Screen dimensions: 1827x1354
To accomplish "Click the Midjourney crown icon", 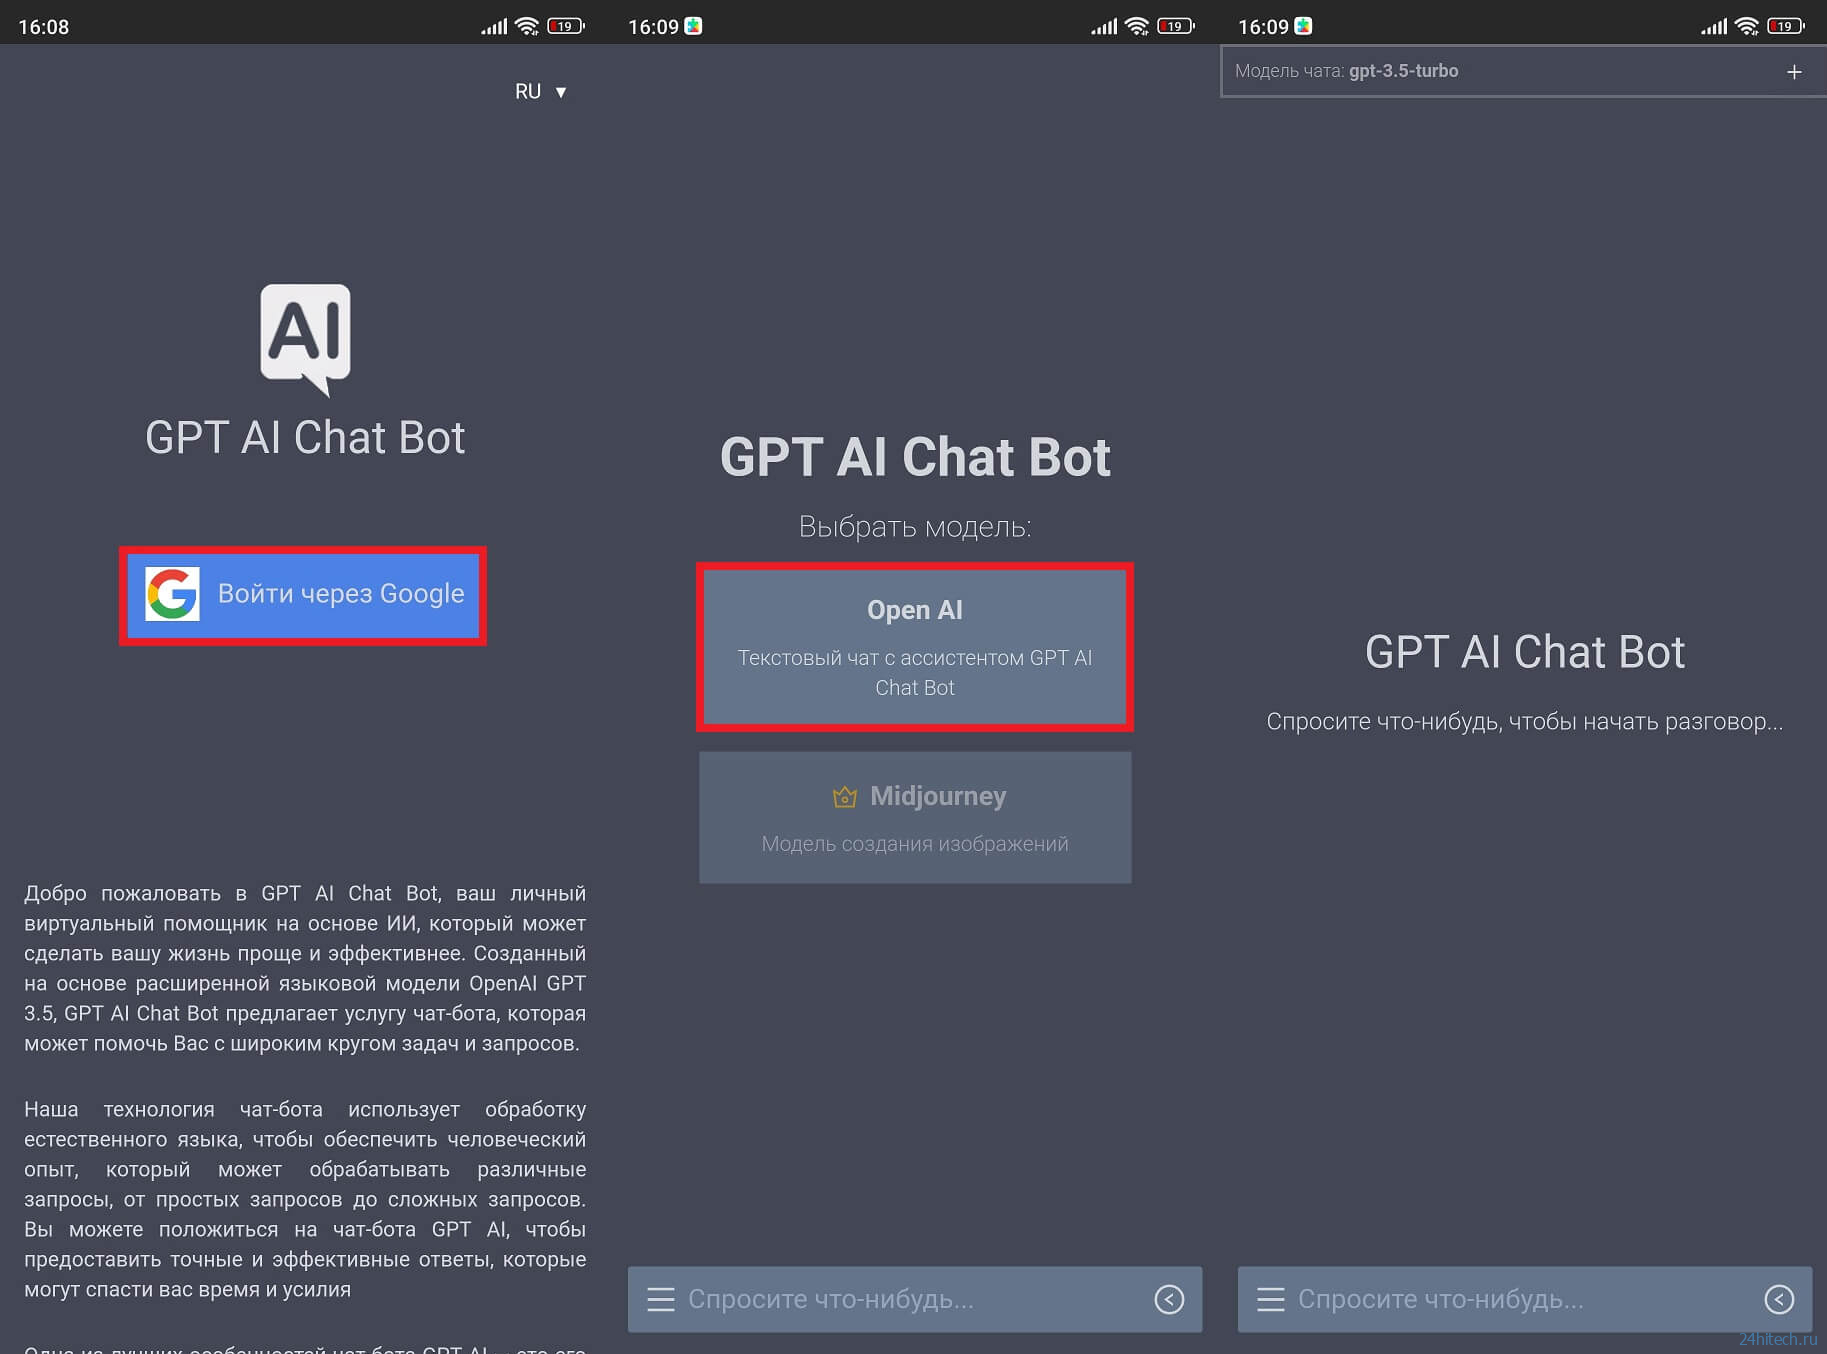I will click(x=845, y=796).
